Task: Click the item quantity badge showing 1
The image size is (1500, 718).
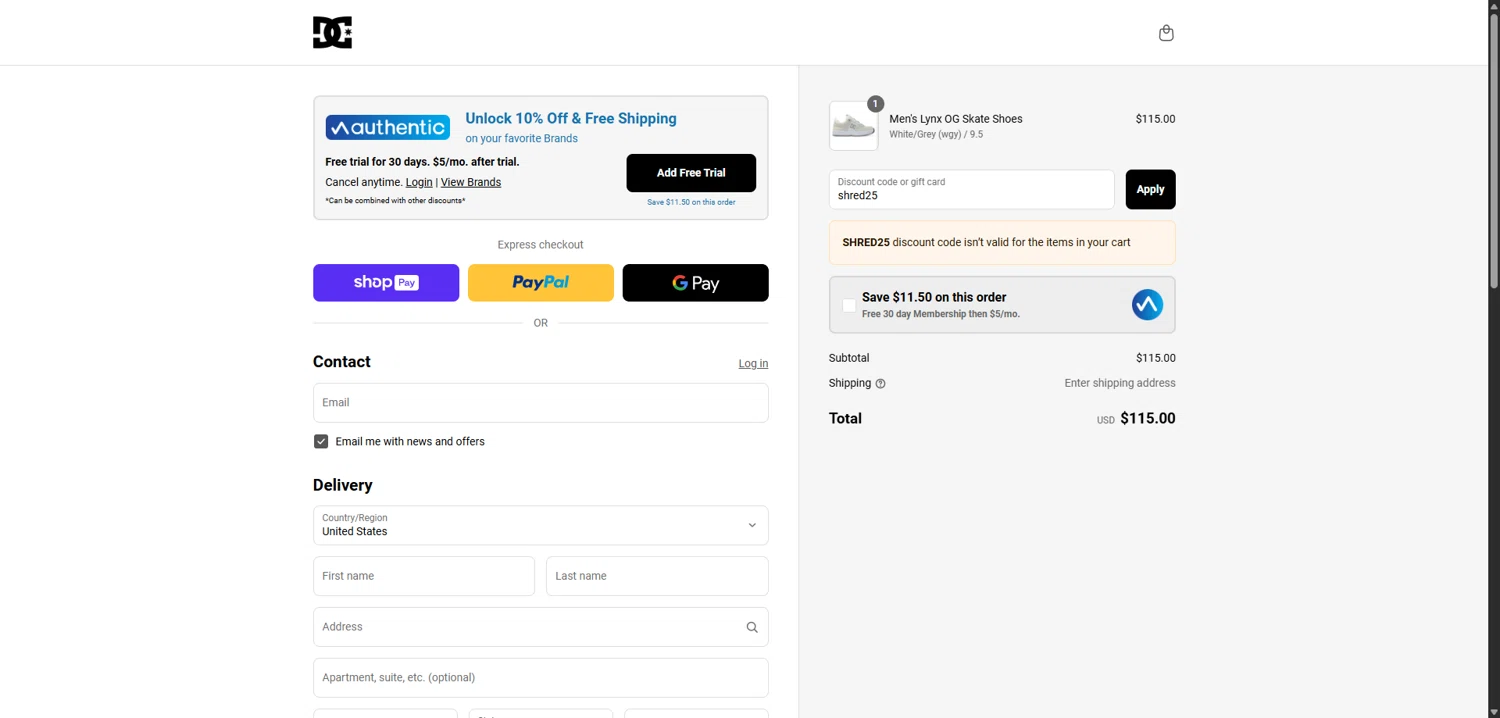Action: click(875, 104)
